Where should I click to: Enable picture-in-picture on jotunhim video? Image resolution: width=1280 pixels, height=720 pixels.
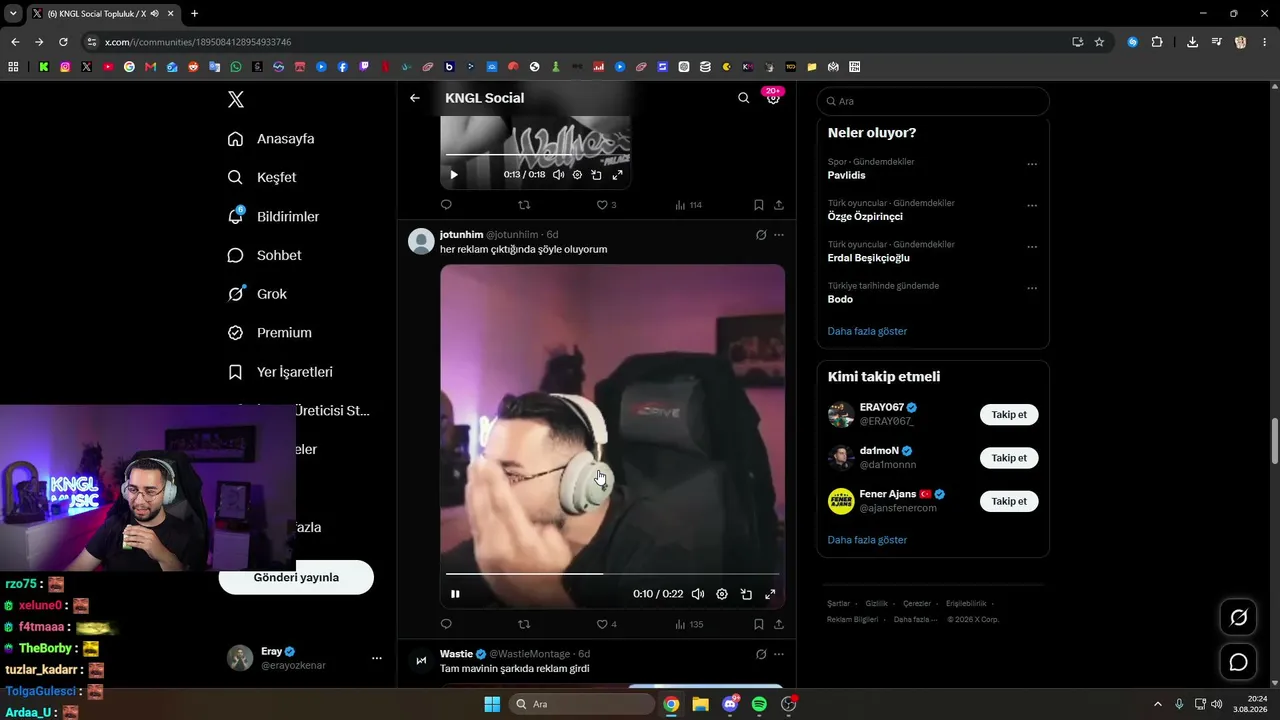(x=746, y=594)
